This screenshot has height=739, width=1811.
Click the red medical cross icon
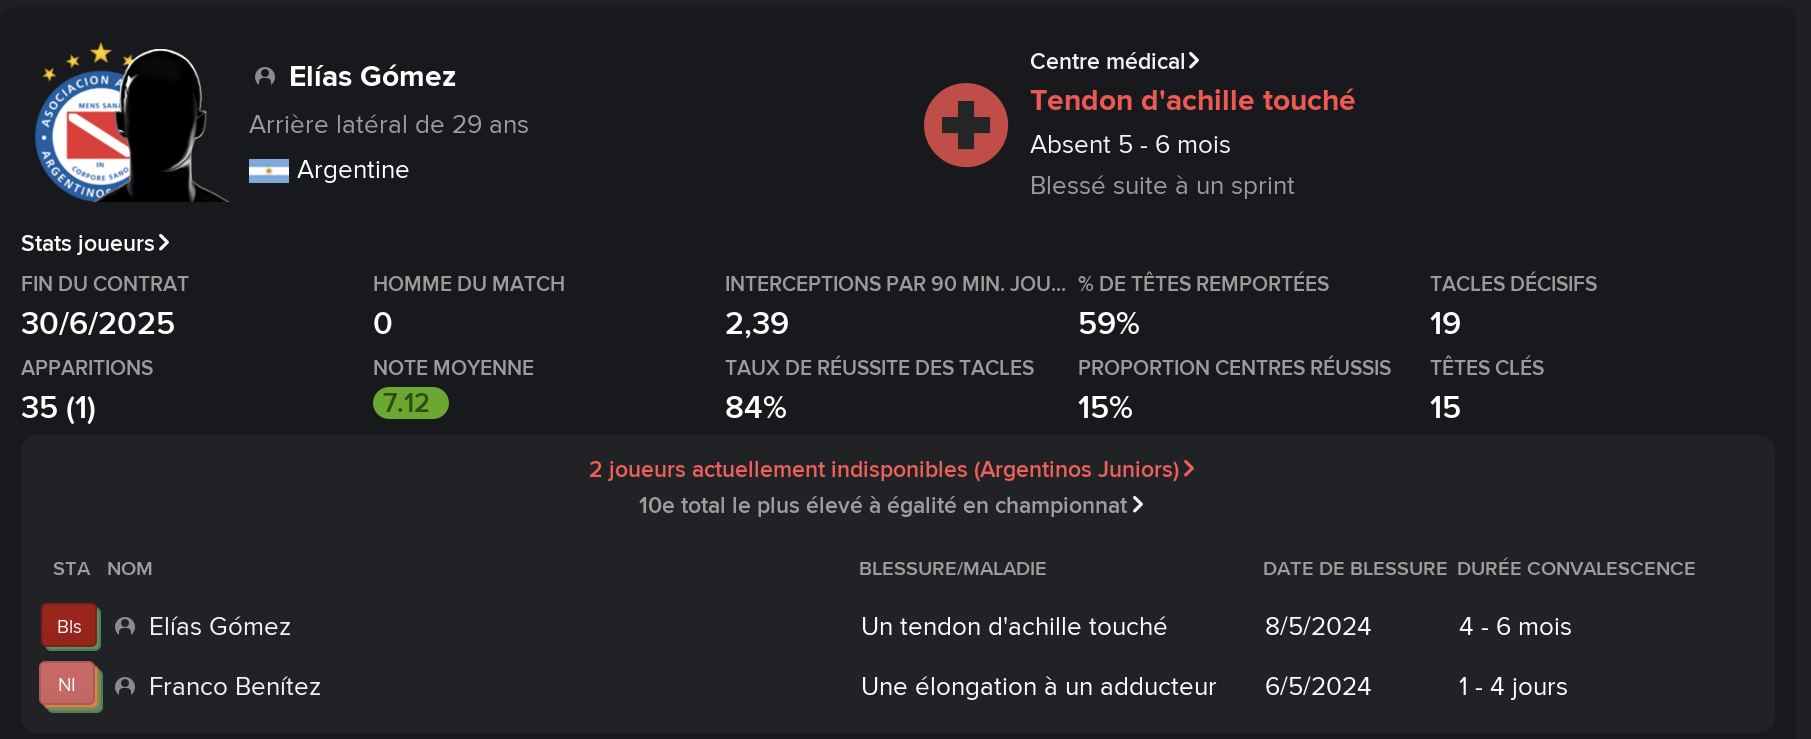pyautogui.click(x=966, y=125)
